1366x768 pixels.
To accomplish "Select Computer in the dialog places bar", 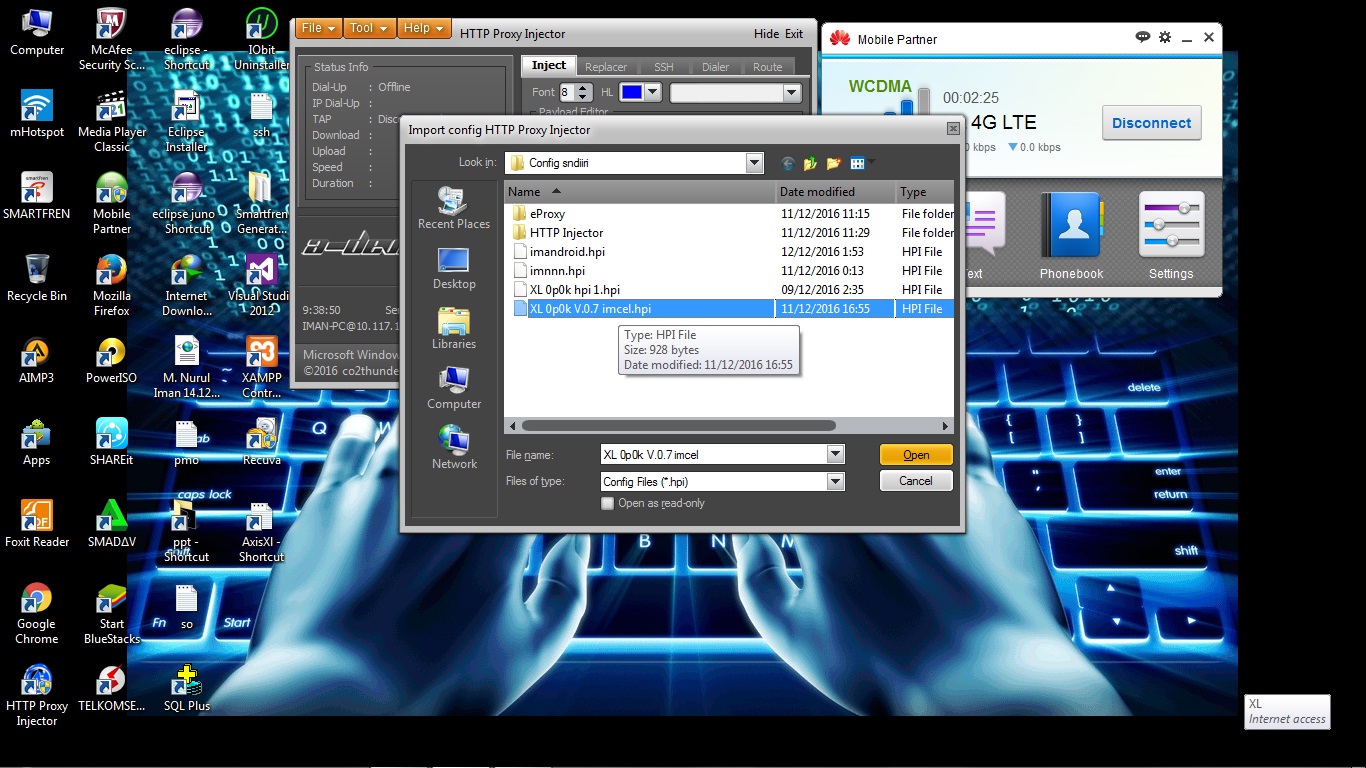I will click(x=454, y=389).
